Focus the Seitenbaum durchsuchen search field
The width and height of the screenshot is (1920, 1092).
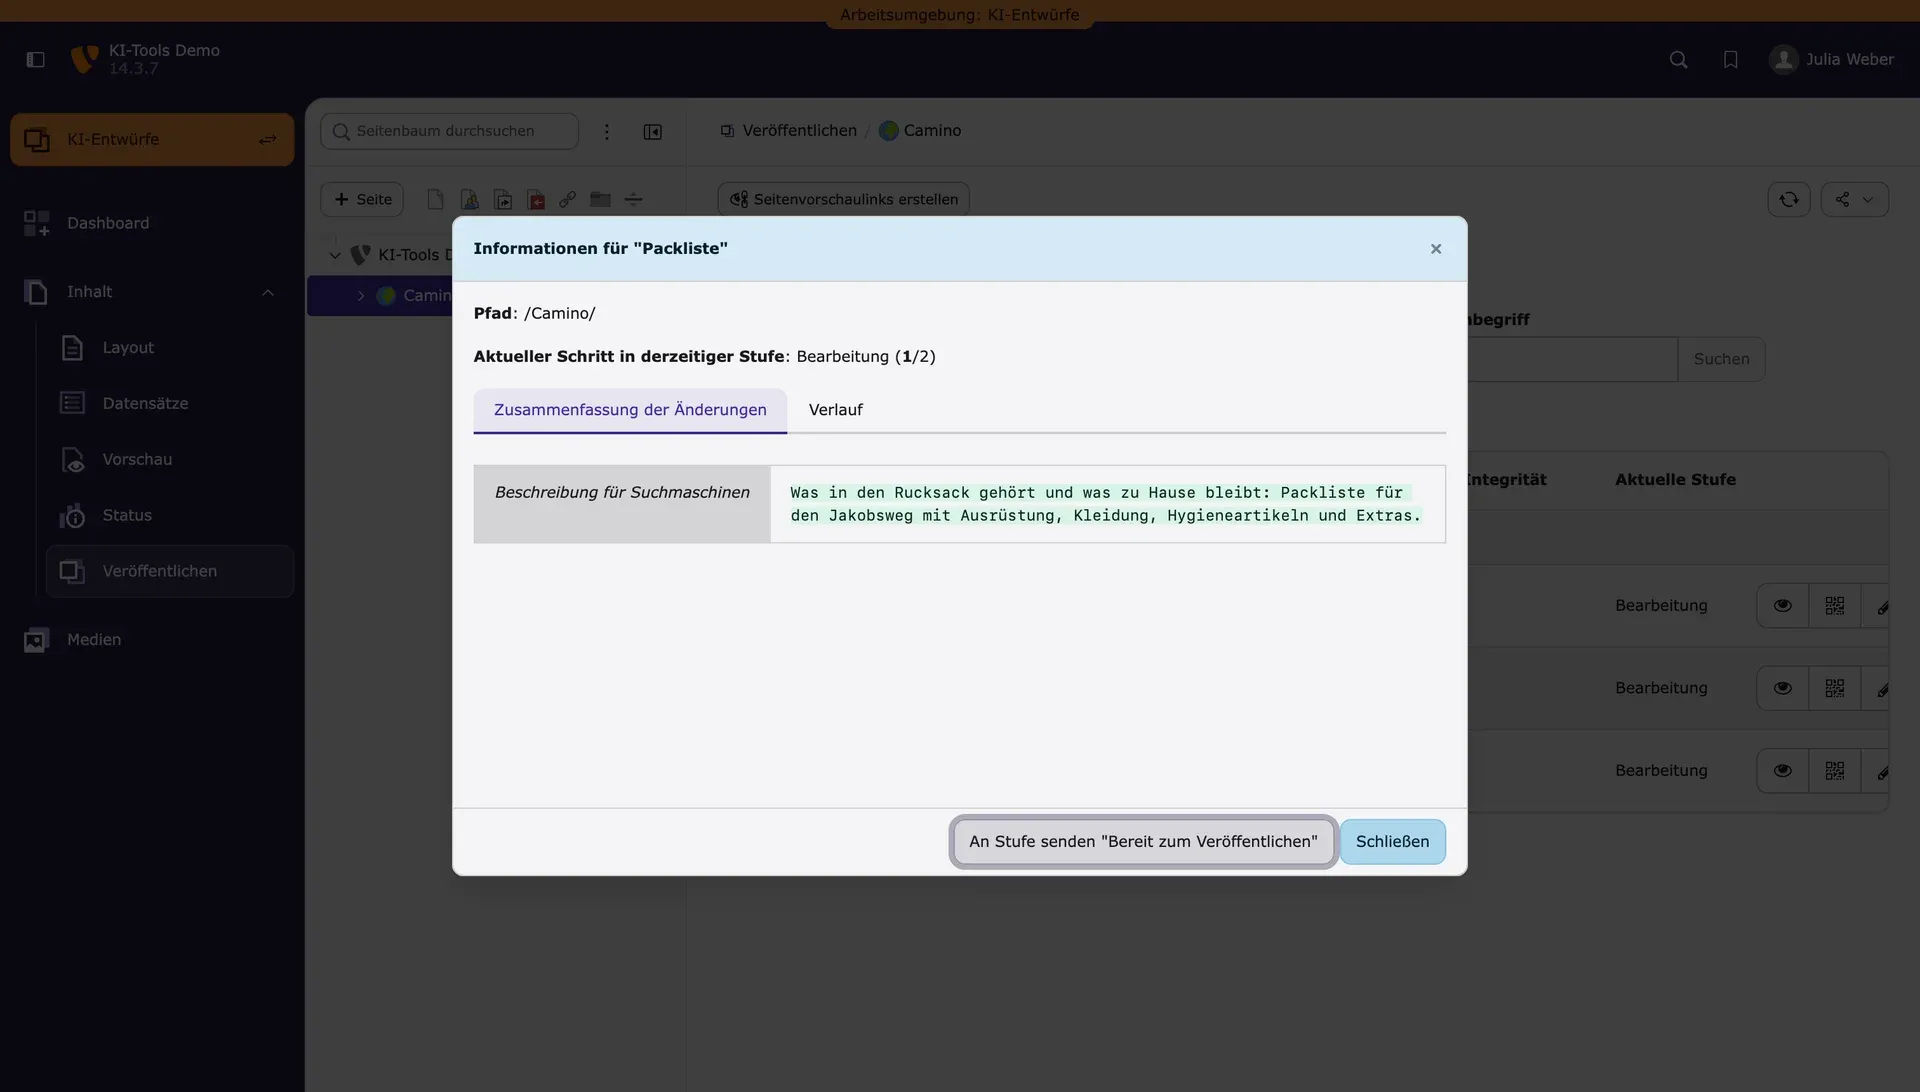[449, 131]
